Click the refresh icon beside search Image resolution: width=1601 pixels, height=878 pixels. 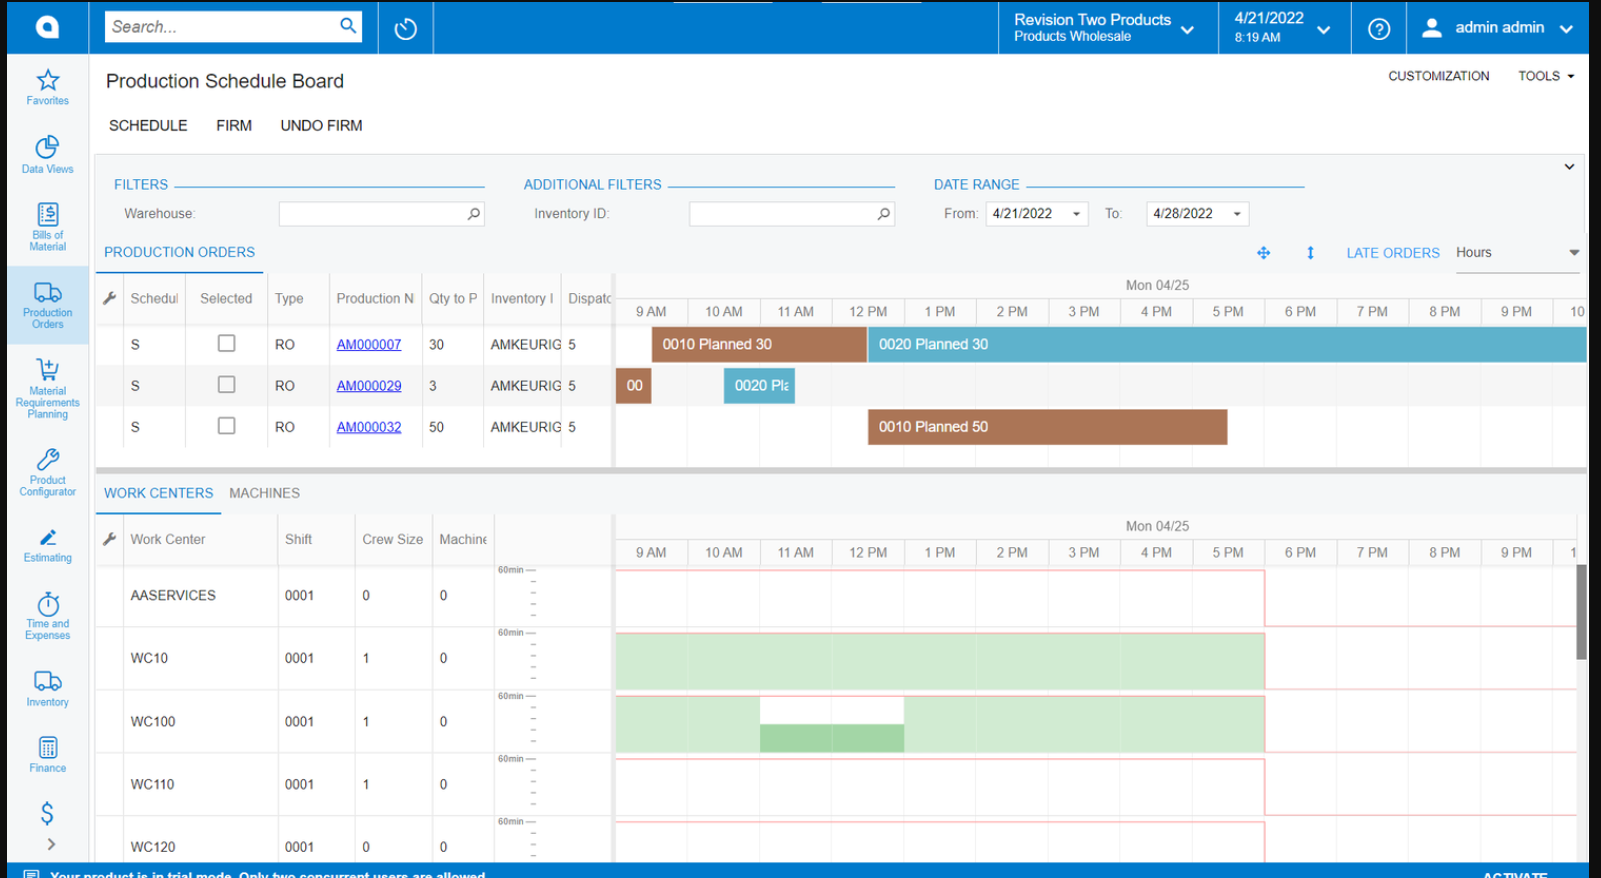(405, 28)
